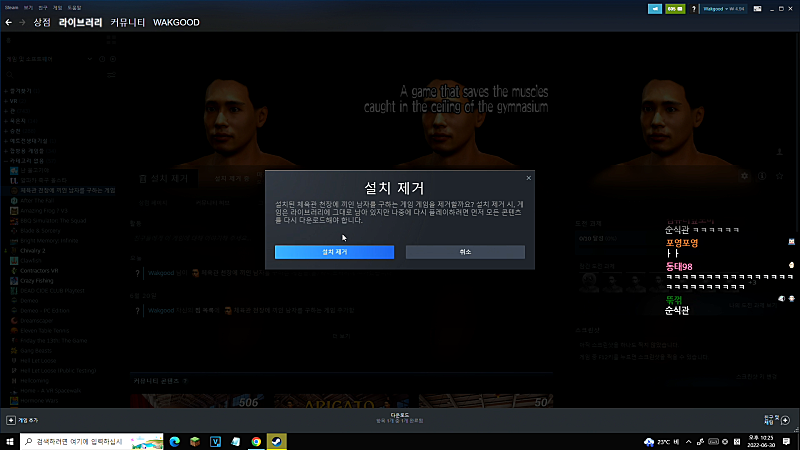Select Blade & Sorcery in the game list
The width and height of the screenshot is (800, 450).
[40, 231]
